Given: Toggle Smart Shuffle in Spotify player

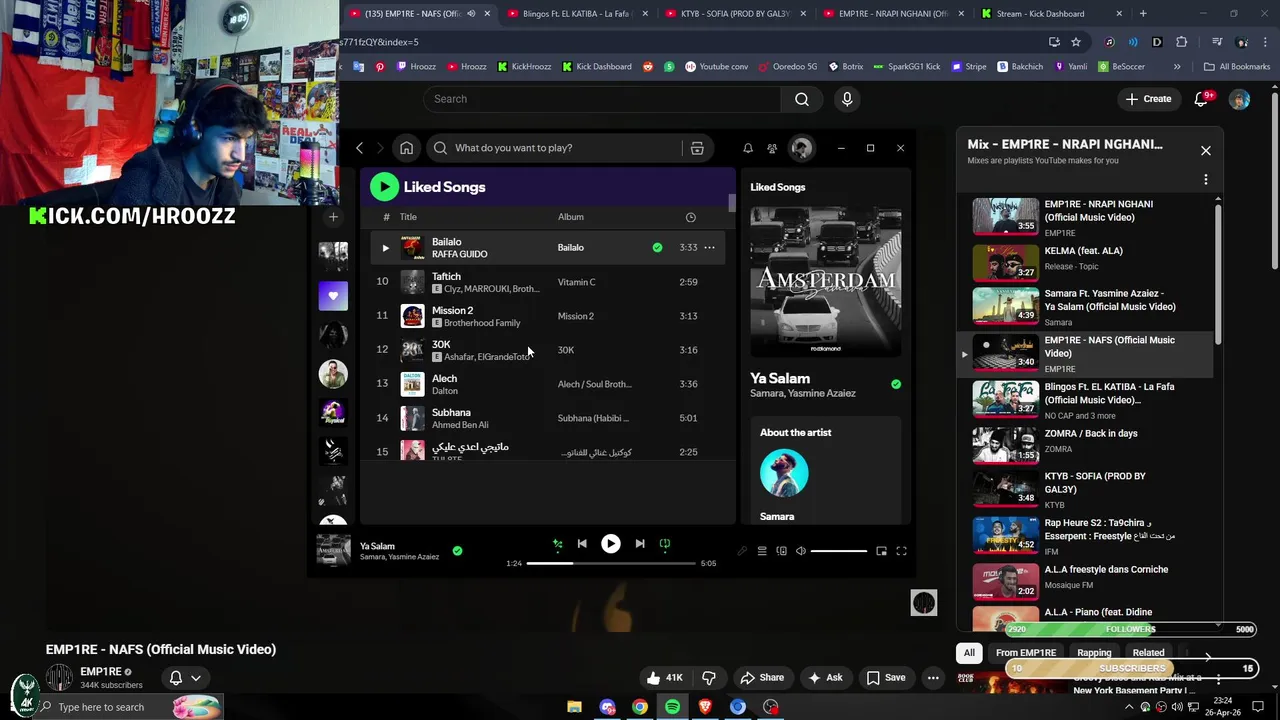Looking at the screenshot, I should [x=558, y=544].
